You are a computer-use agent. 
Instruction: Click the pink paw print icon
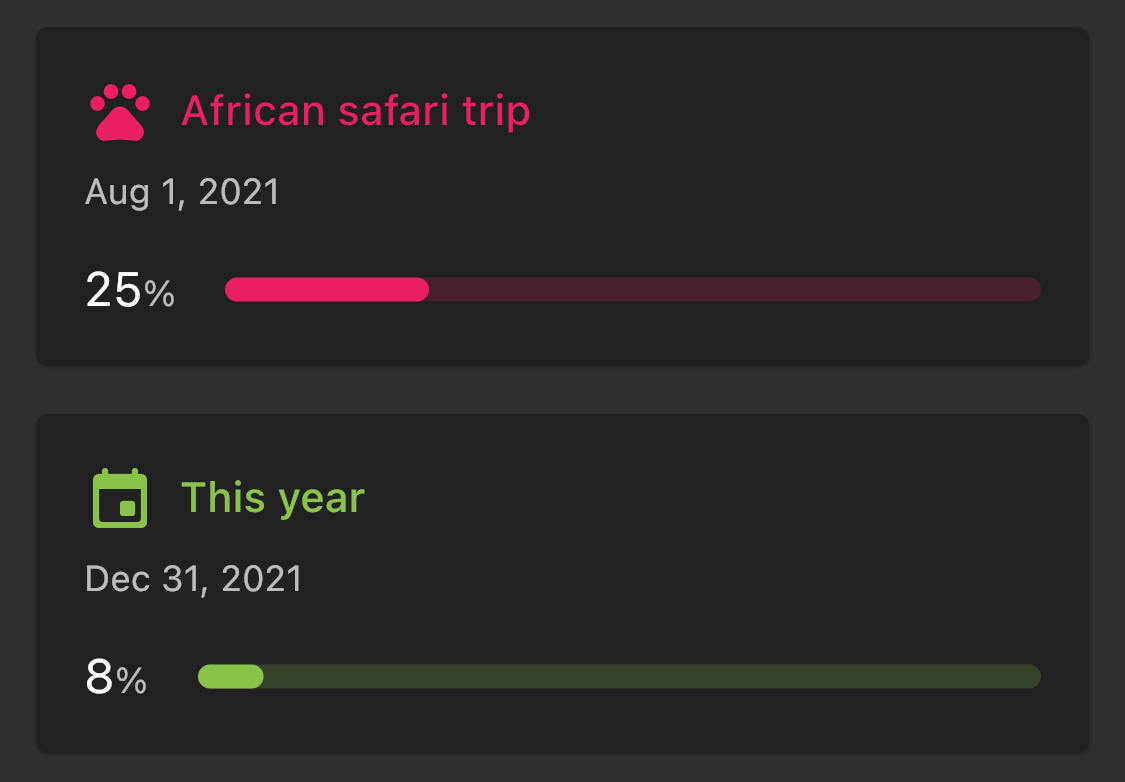tap(120, 112)
